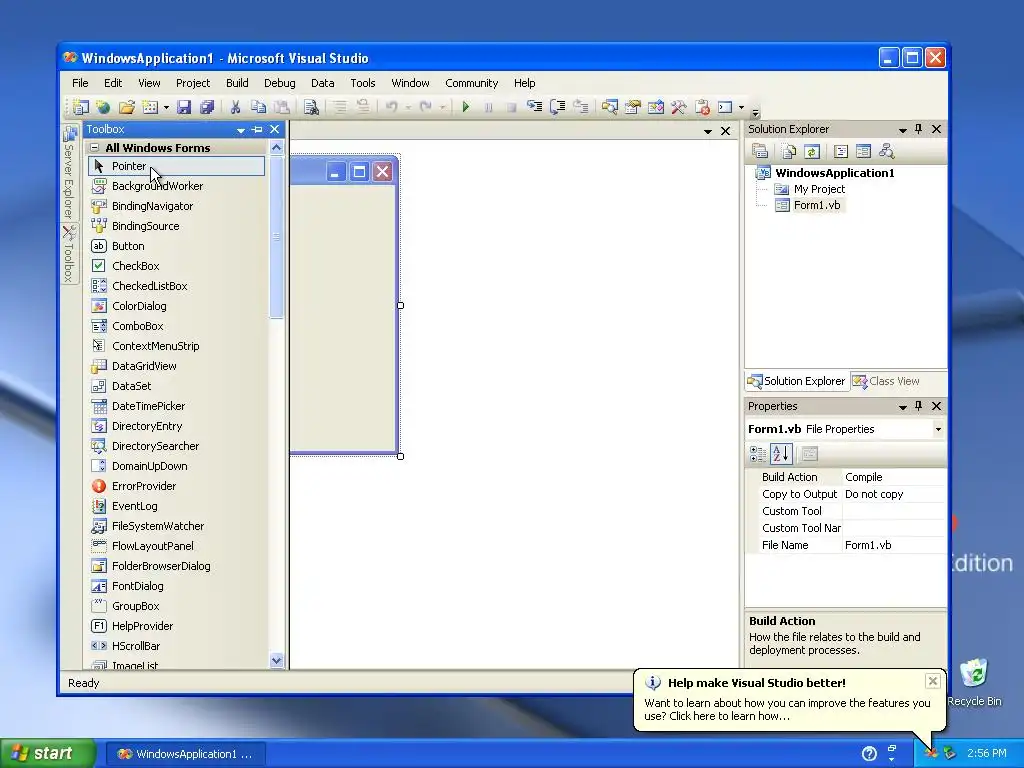The image size is (1024, 768).
Task: Click WindowsApplication1 taskbar button
Action: (185, 754)
